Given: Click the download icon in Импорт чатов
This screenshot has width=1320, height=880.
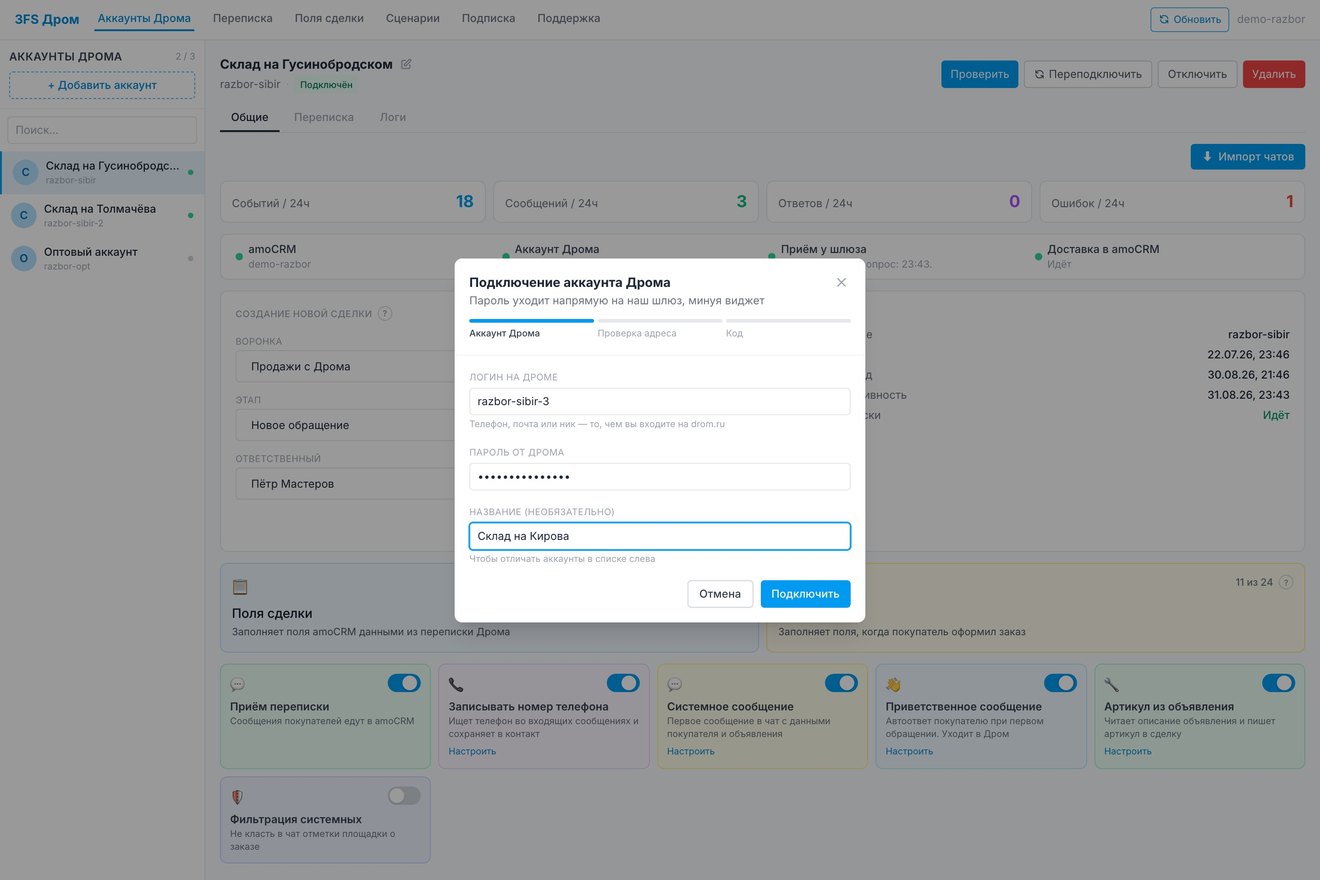Looking at the screenshot, I should (1207, 156).
